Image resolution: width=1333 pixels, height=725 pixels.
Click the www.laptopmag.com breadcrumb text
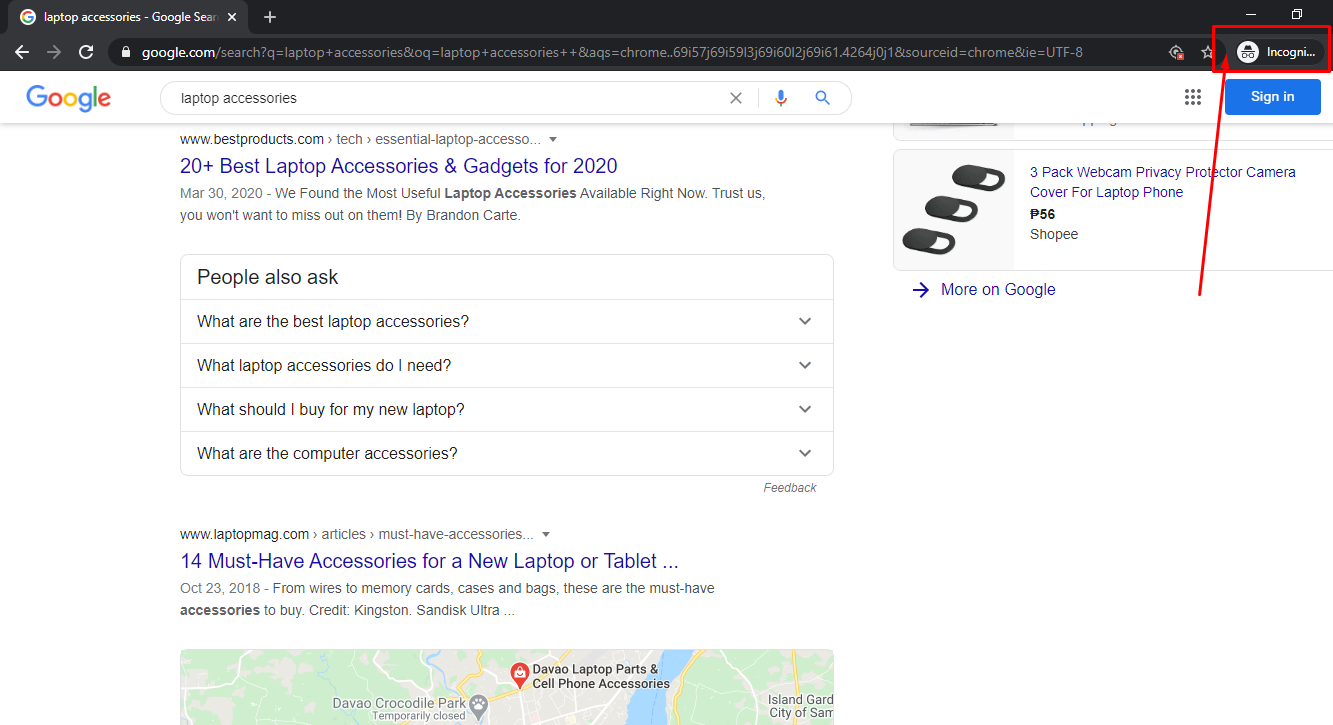click(x=244, y=534)
